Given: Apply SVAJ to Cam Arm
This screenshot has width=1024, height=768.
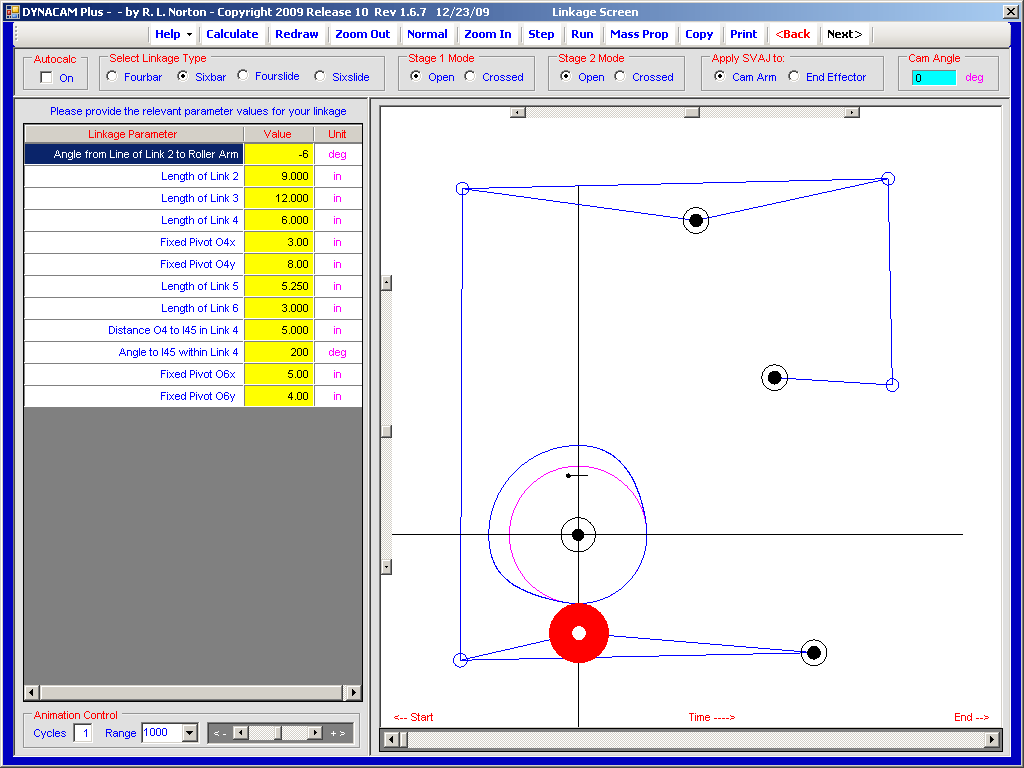Looking at the screenshot, I should 720,76.
